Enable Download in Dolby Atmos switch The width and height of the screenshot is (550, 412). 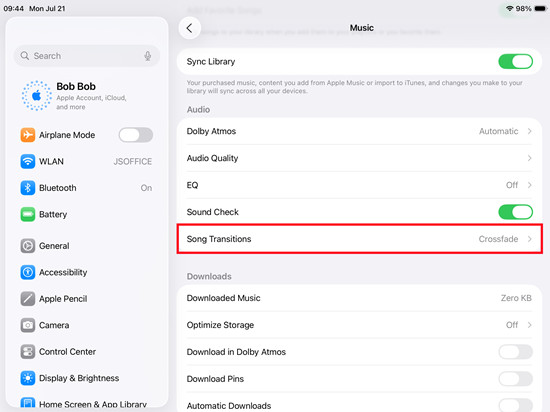pyautogui.click(x=516, y=352)
